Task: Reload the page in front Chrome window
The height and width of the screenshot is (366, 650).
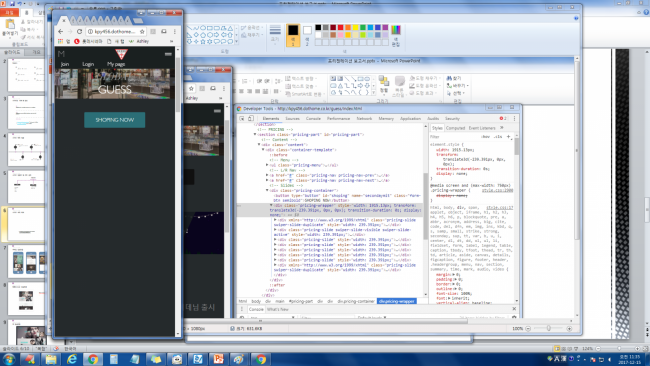Action: 79,32
